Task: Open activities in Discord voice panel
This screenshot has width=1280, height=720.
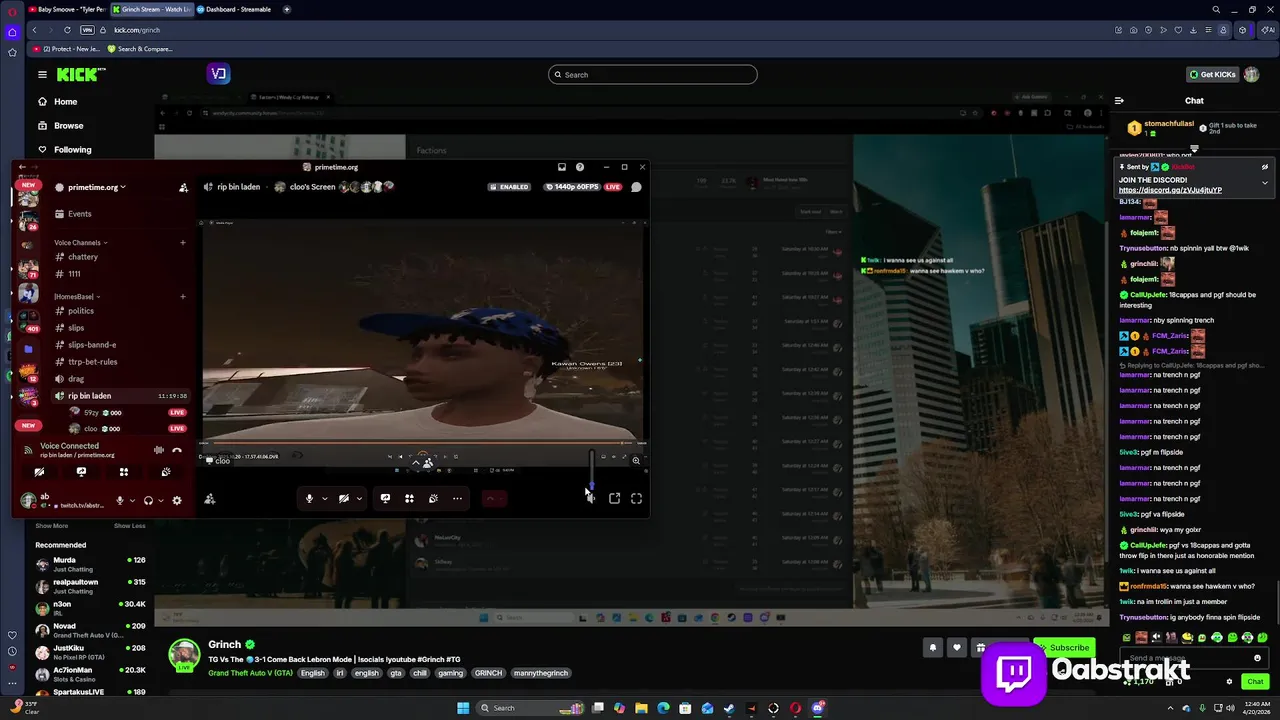Action: click(124, 472)
